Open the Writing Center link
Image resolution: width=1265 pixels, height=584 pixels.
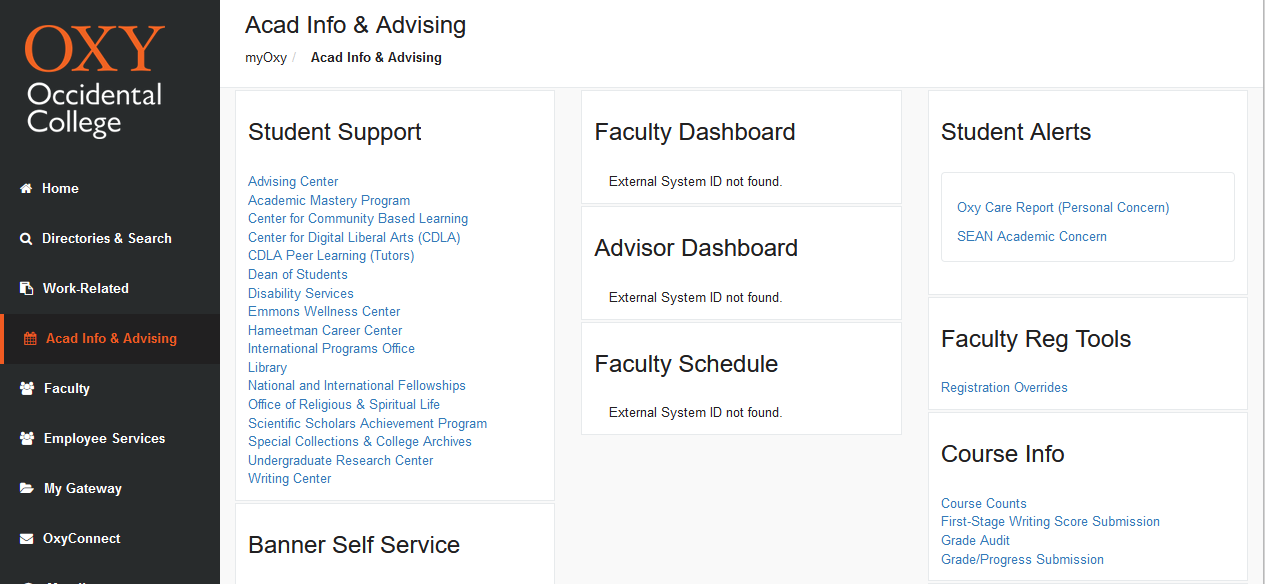tap(289, 478)
